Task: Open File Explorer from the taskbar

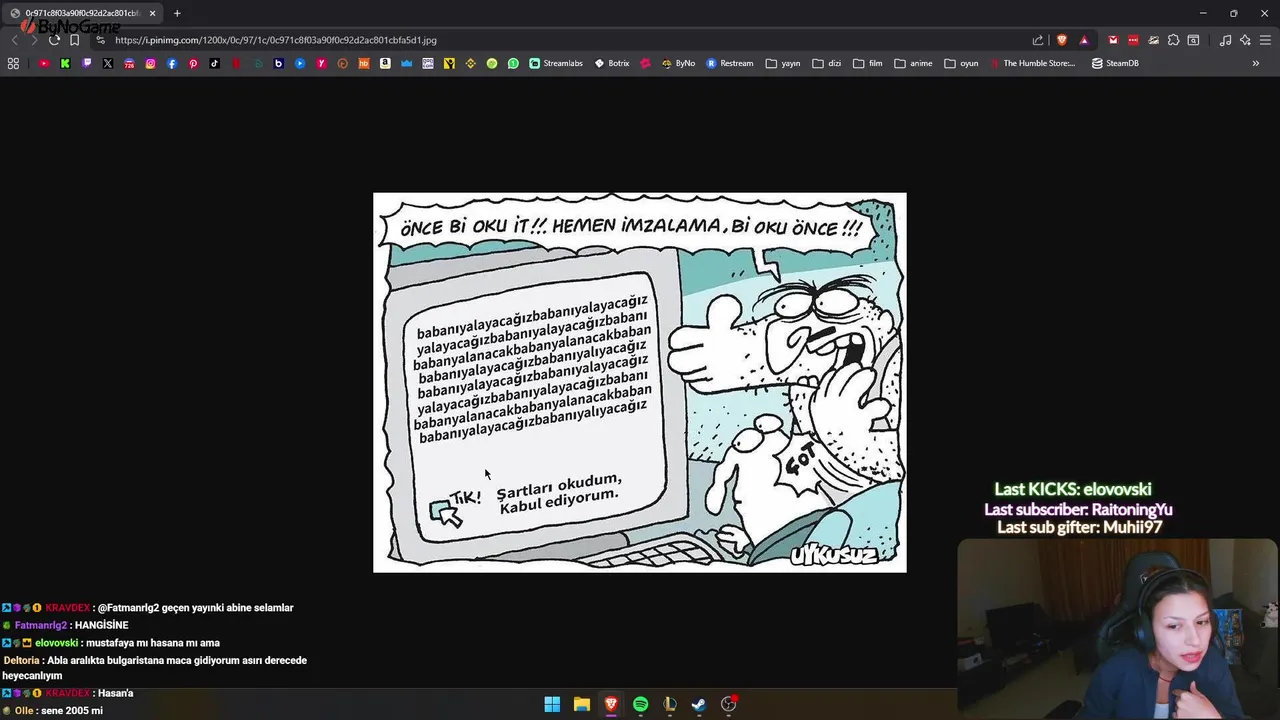Action: point(581,704)
